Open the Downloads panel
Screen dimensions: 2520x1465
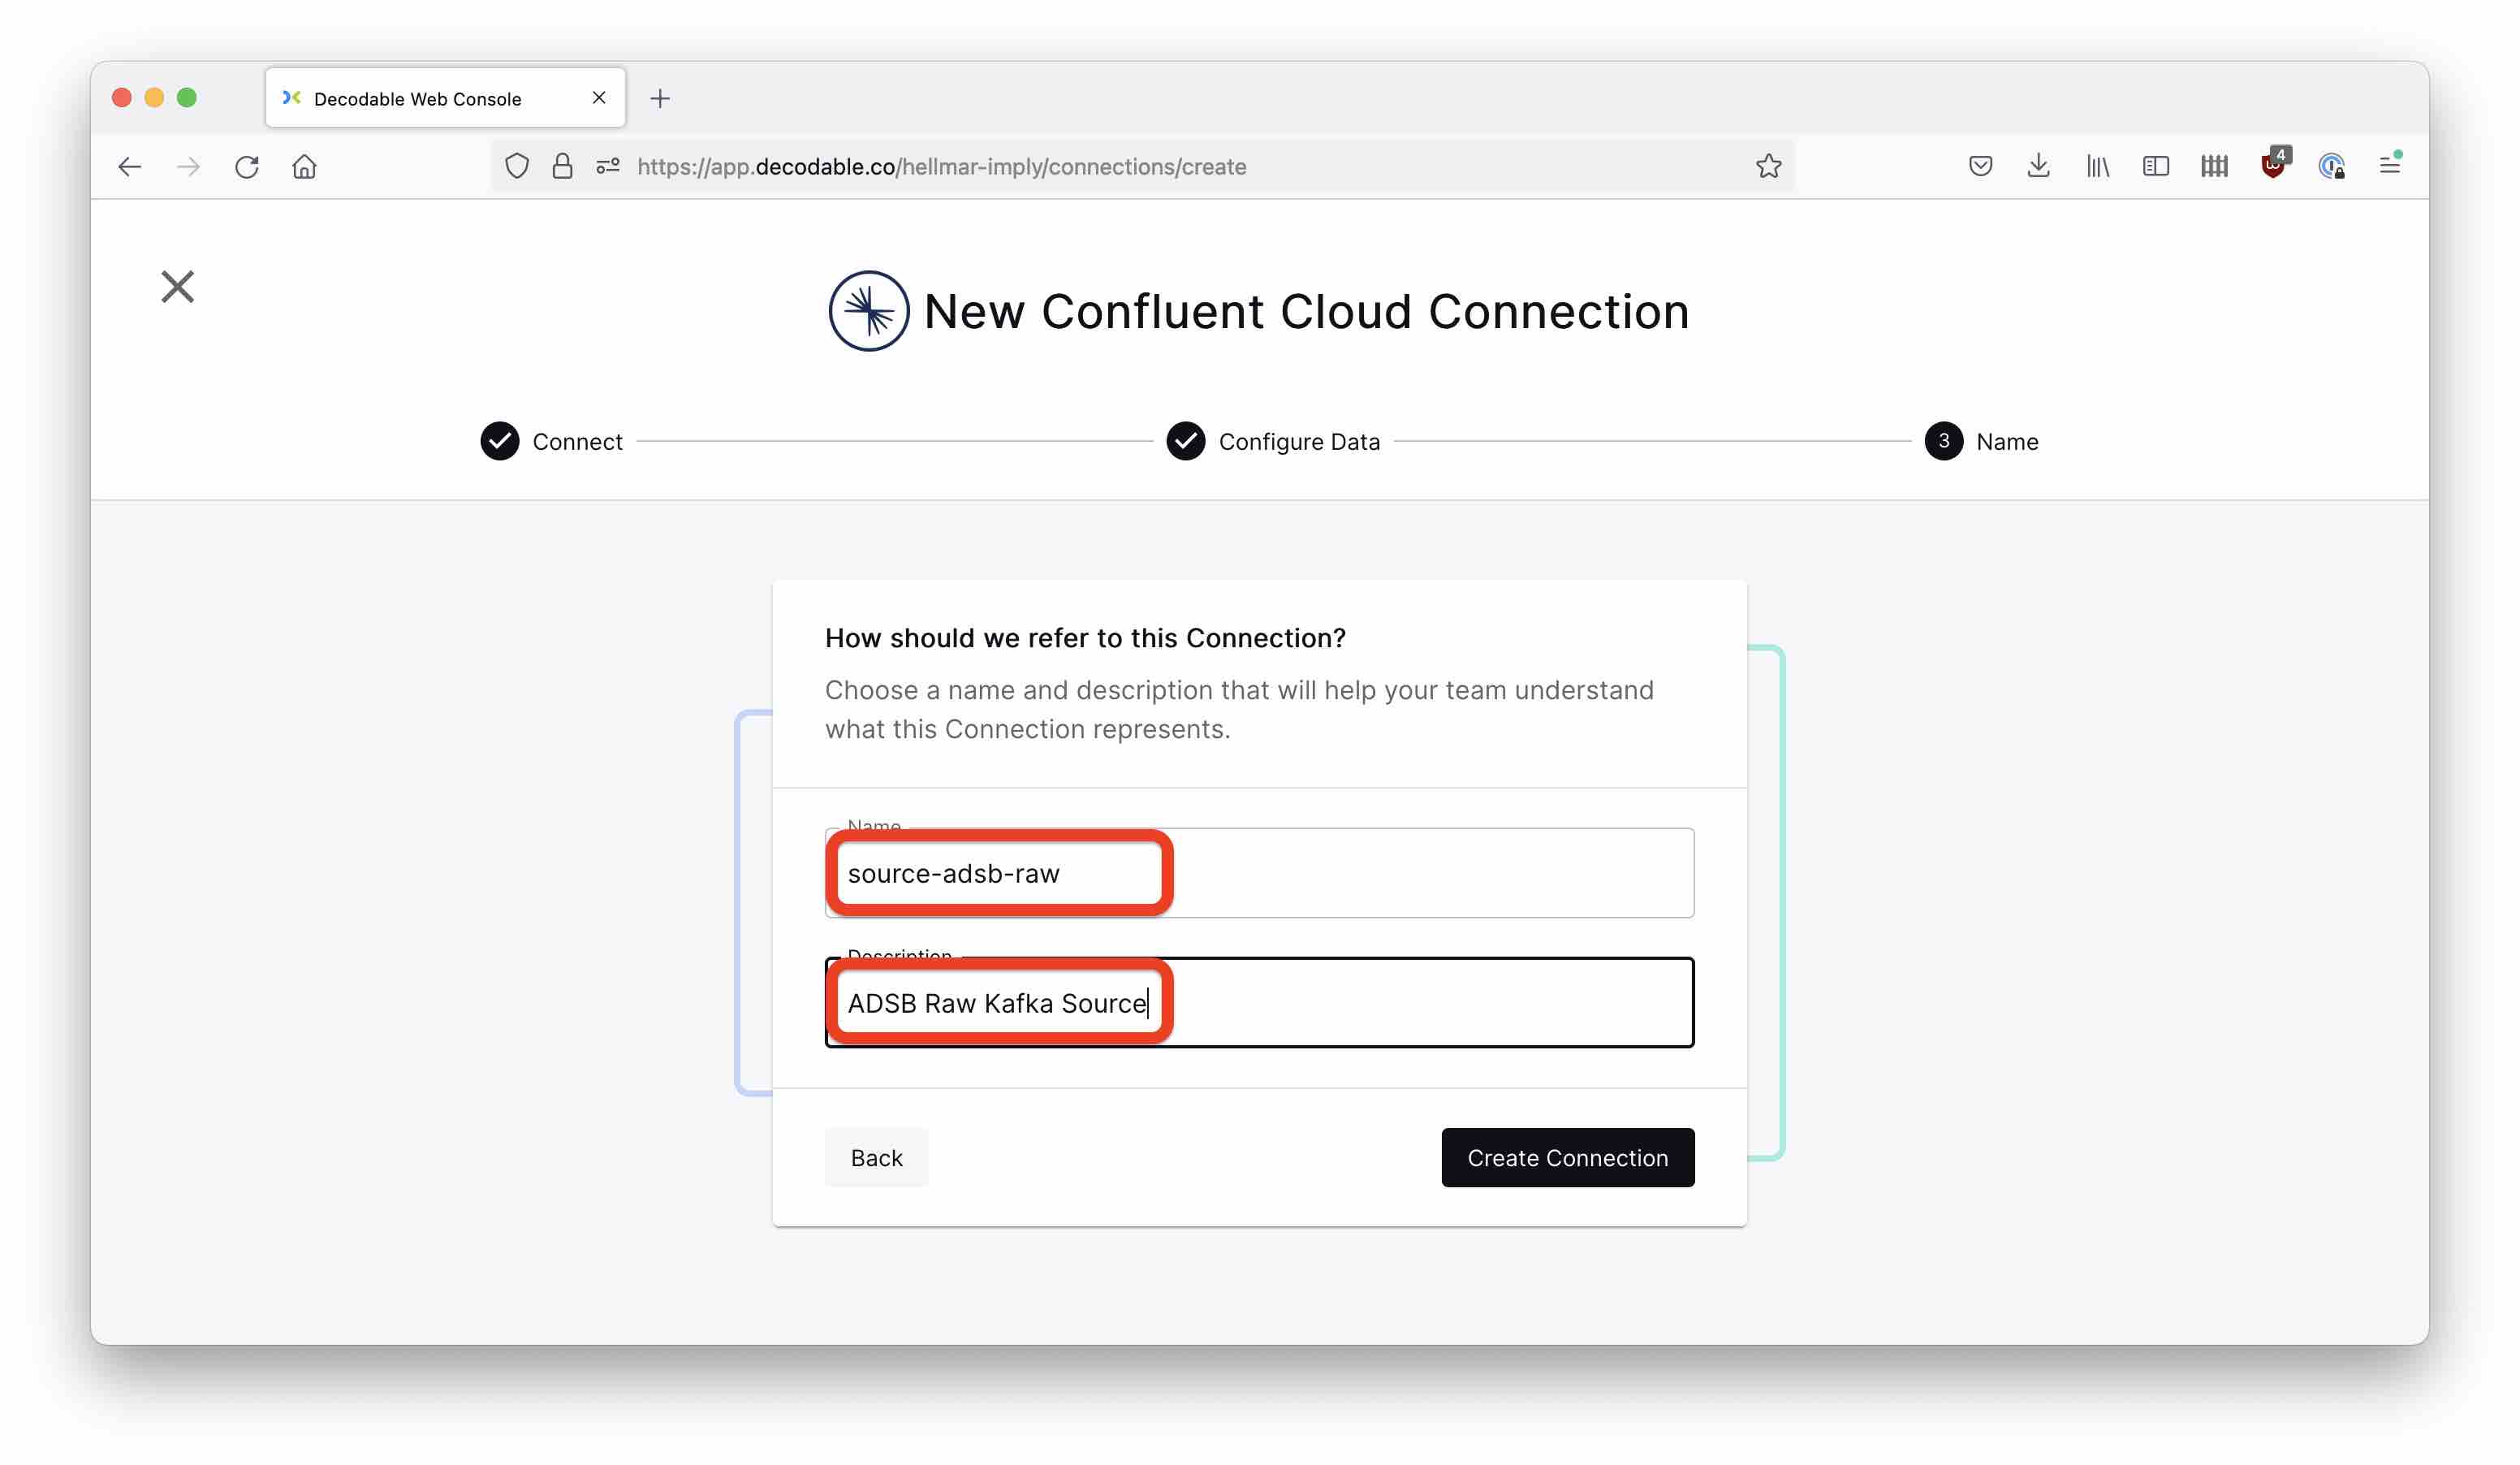click(2038, 166)
